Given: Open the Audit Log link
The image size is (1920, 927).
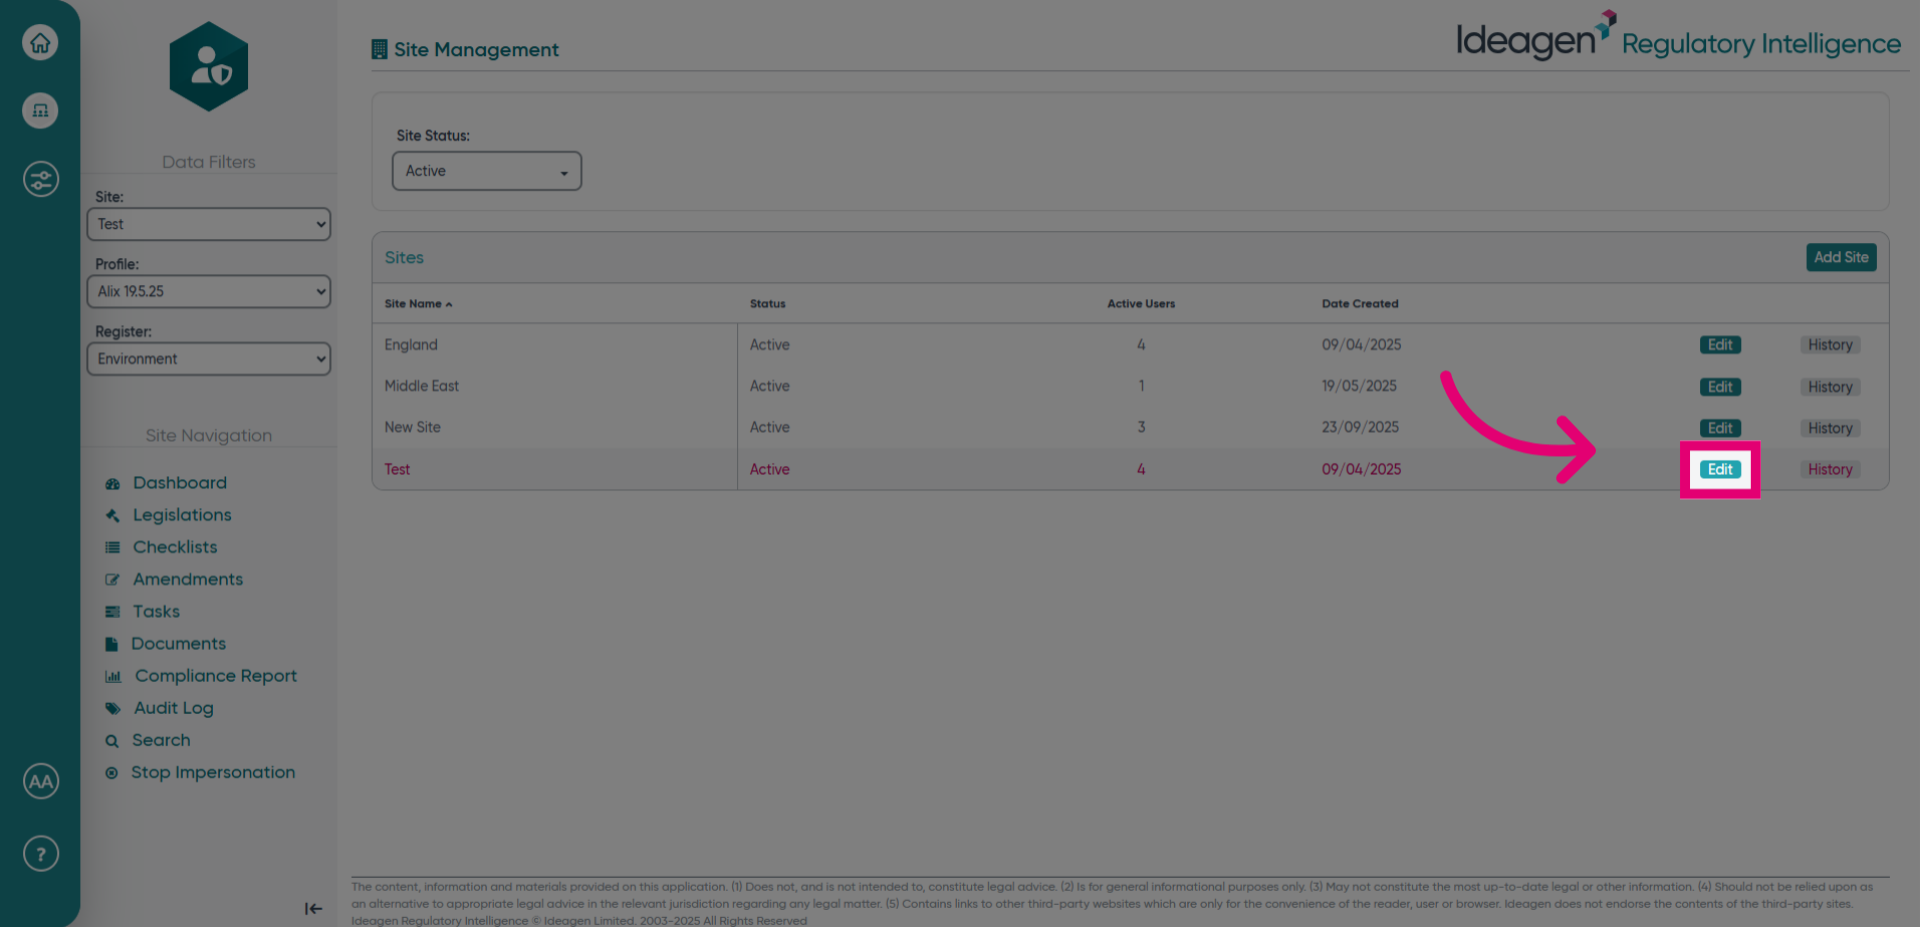Looking at the screenshot, I should coord(174,708).
